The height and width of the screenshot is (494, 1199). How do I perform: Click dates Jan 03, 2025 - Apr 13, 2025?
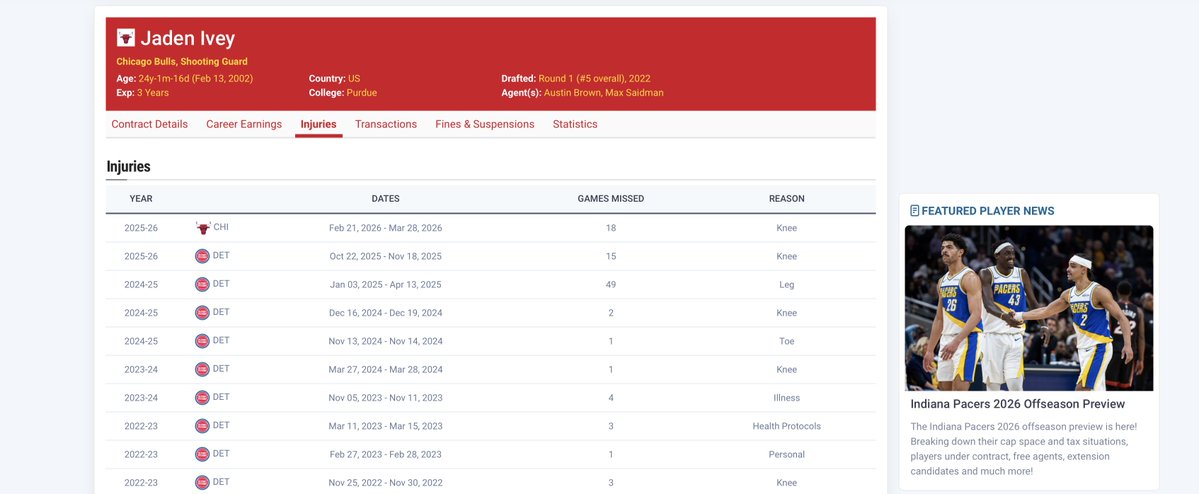(385, 284)
